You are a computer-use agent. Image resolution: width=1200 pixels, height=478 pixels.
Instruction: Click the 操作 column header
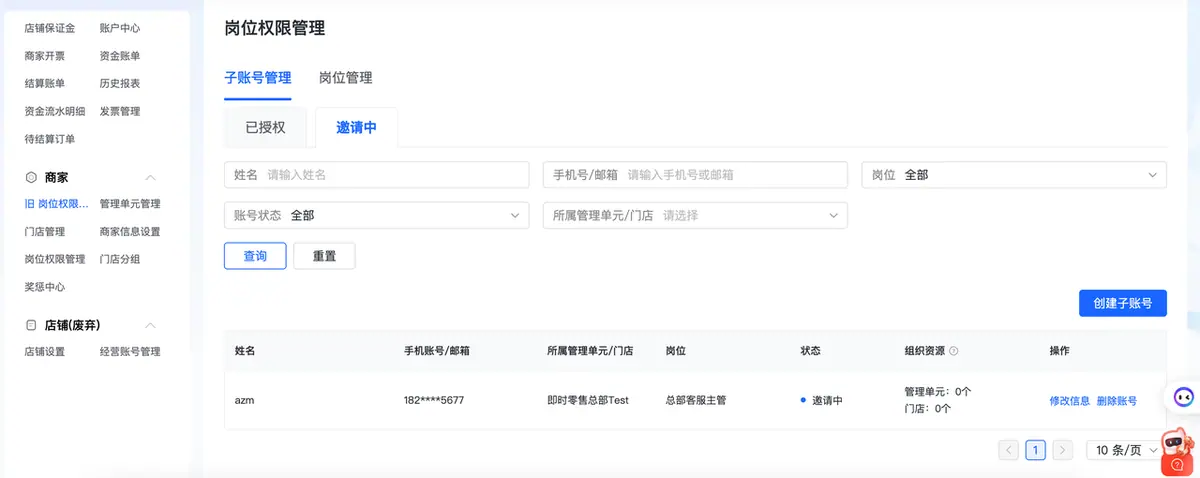[x=1059, y=351]
